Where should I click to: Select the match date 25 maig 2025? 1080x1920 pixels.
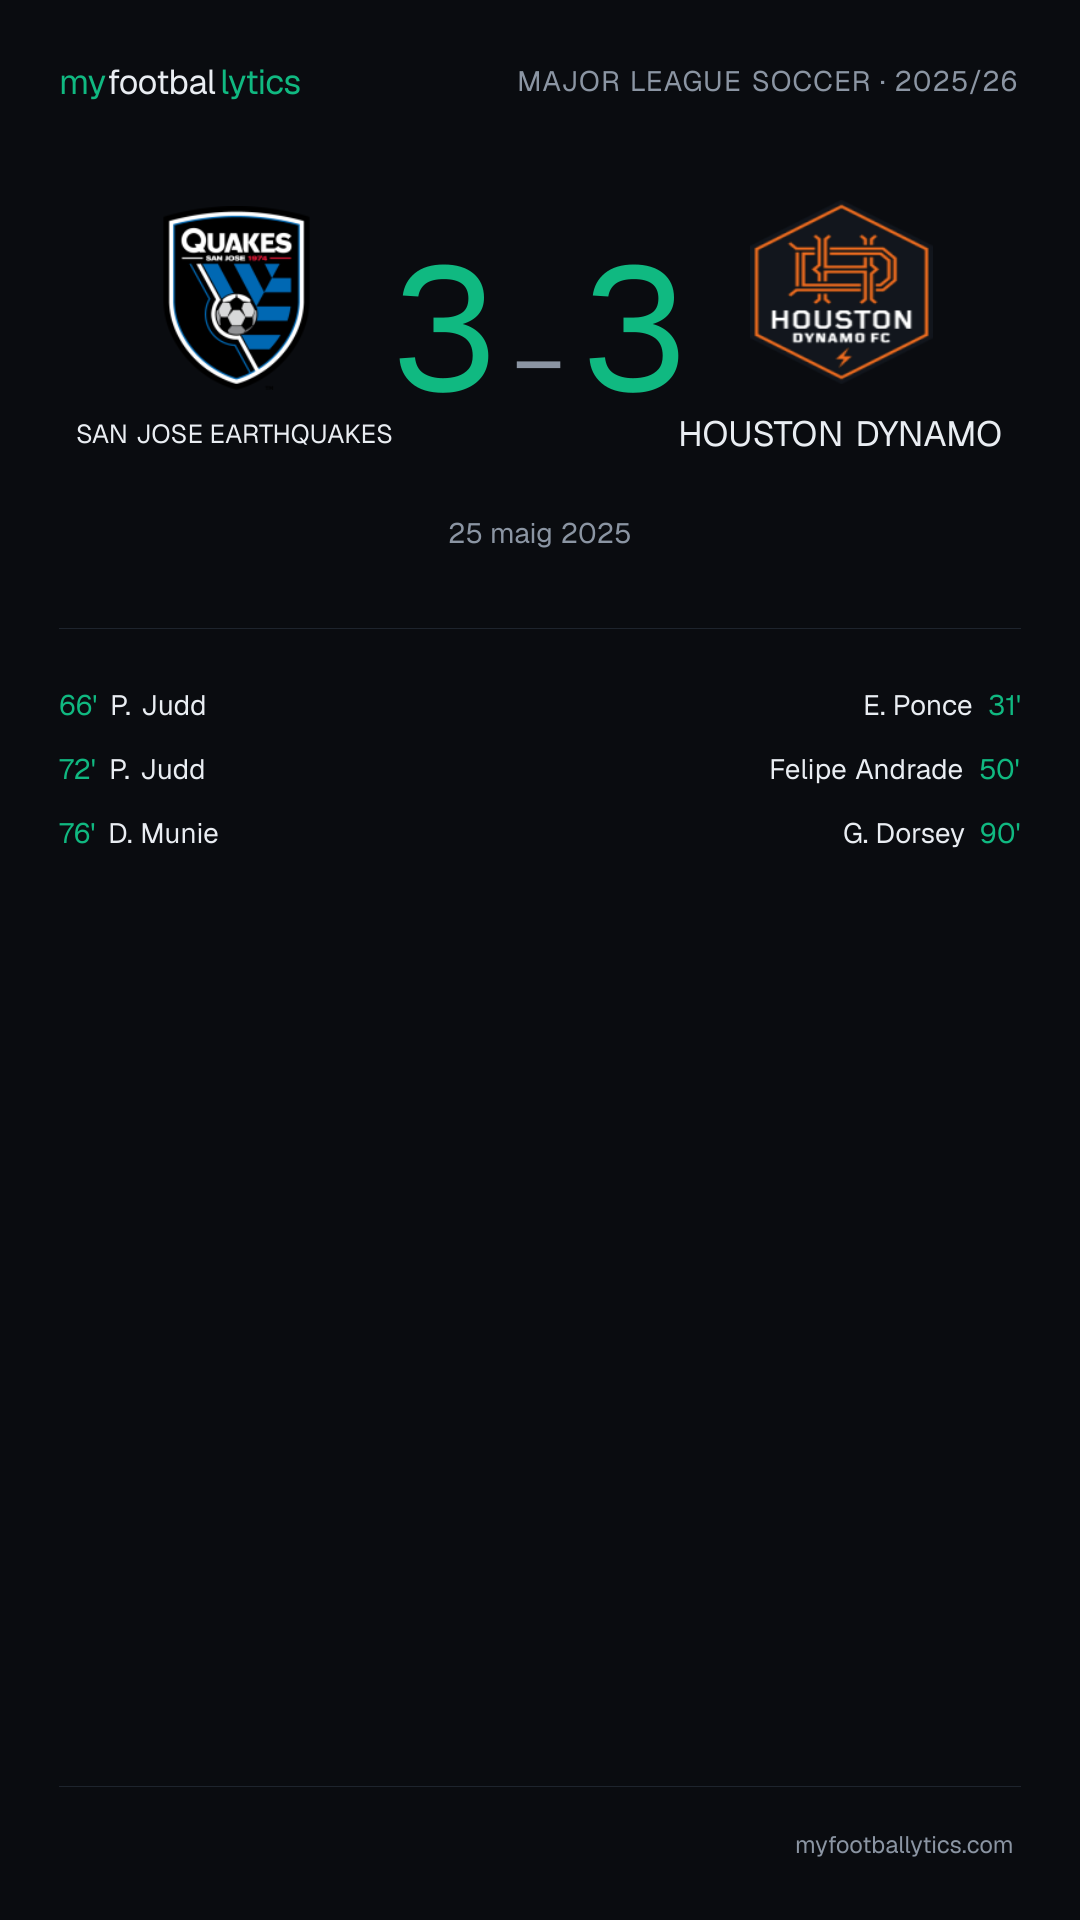(x=539, y=533)
